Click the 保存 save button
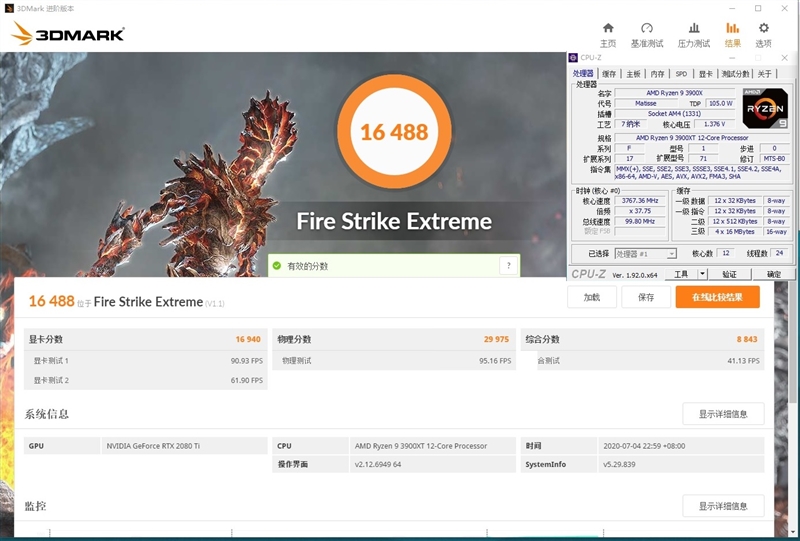Viewport: 800px width, 541px height. pos(646,297)
